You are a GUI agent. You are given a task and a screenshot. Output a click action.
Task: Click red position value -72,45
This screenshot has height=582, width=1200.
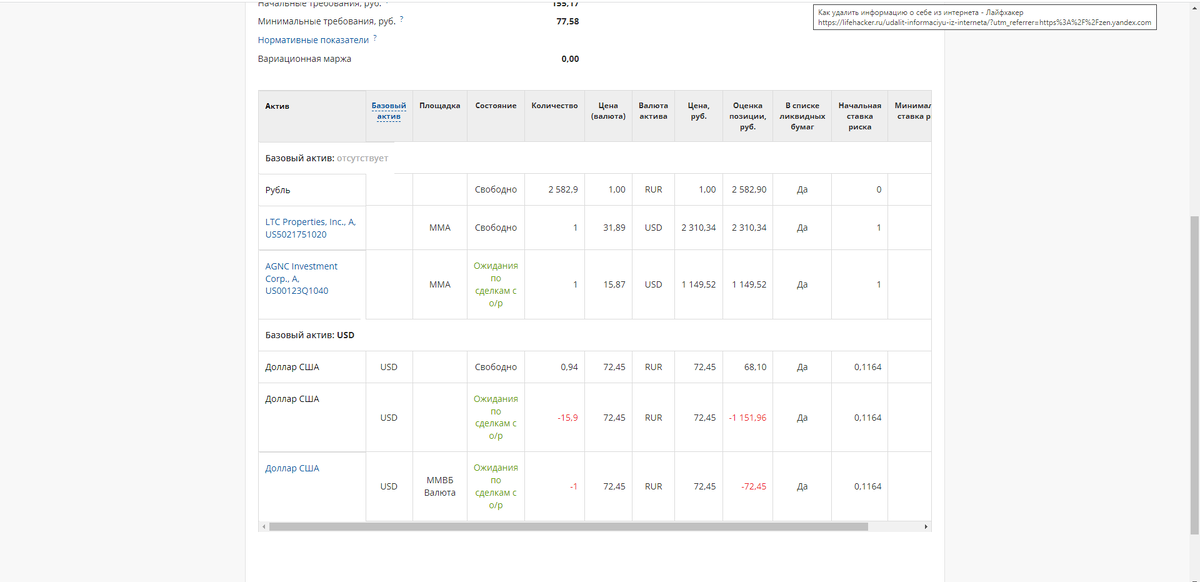[x=753, y=487]
